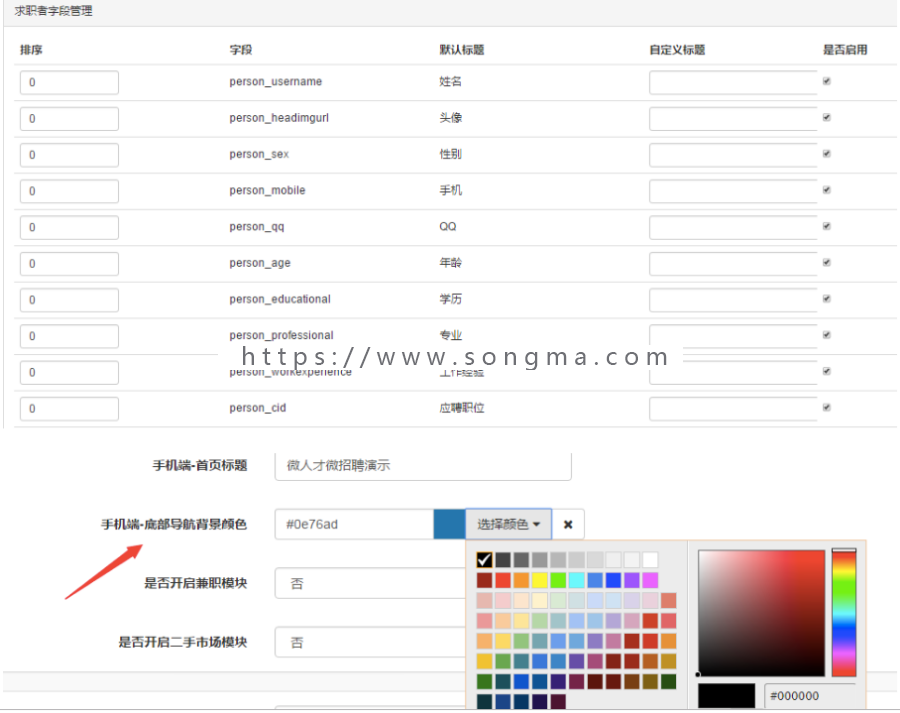Toggle the enabled checkbox for person_cid
Screen dimensions: 900x713
pyautogui.click(x=827, y=408)
